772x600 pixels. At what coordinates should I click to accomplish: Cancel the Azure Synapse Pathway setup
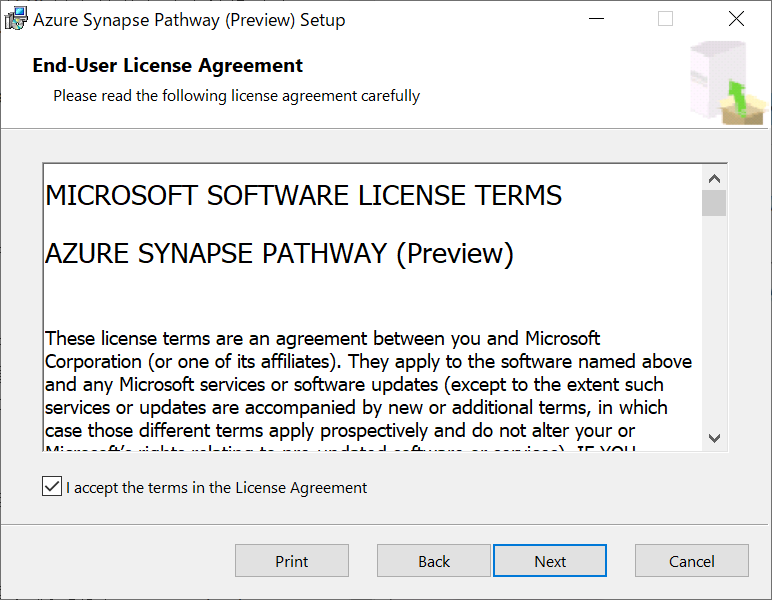pos(692,561)
